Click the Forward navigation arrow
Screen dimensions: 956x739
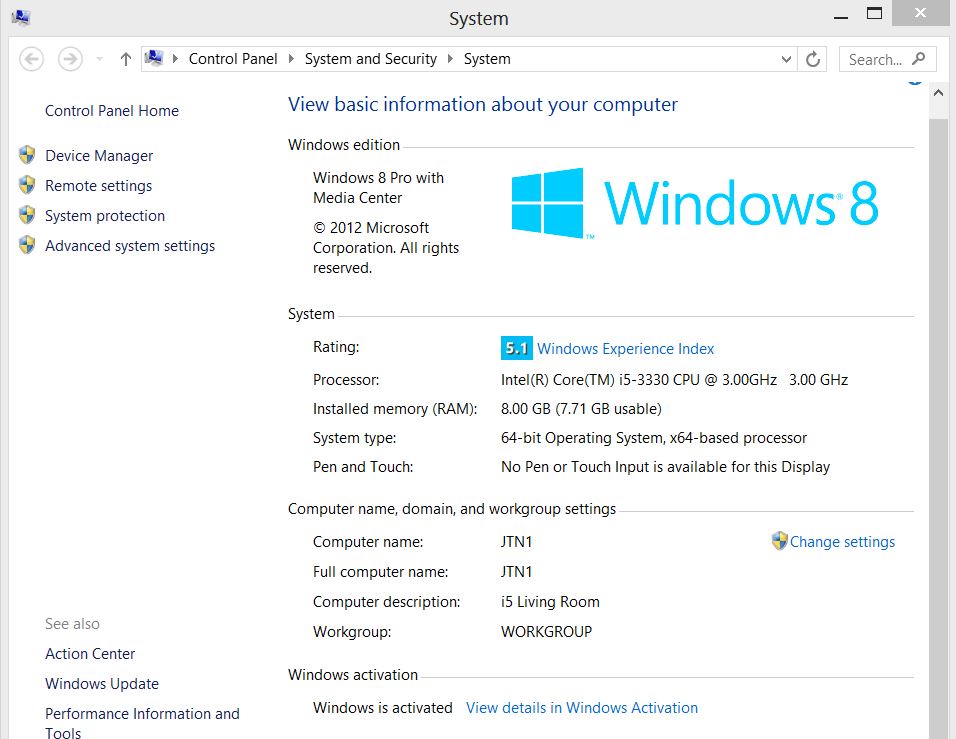pos(70,59)
